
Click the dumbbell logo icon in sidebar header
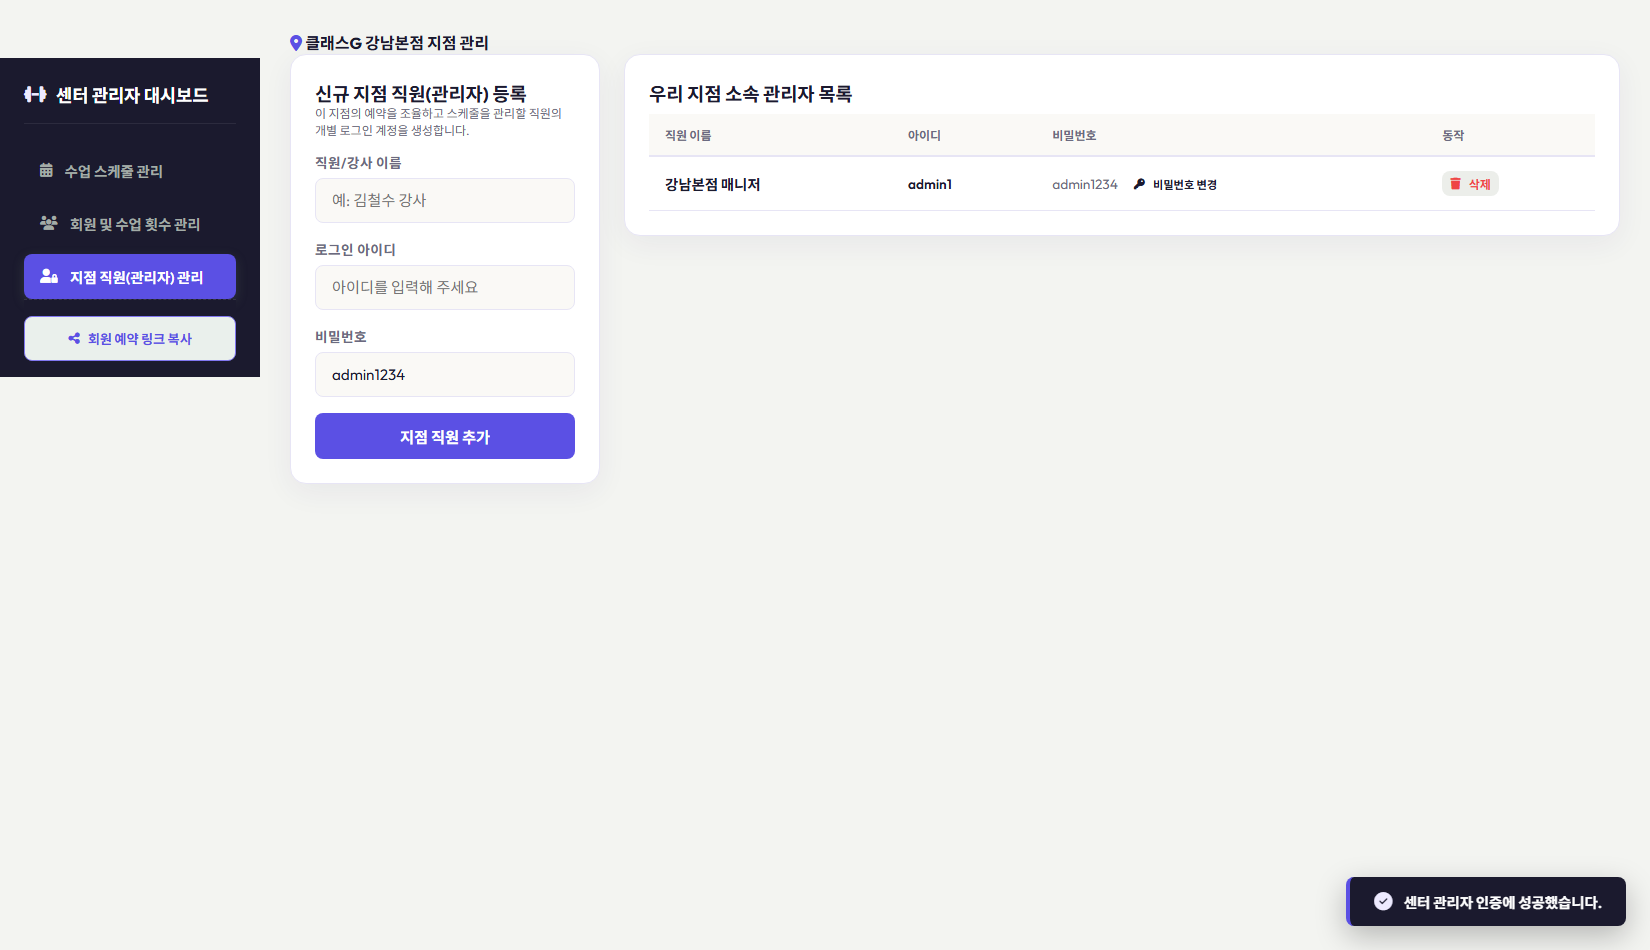[35, 94]
